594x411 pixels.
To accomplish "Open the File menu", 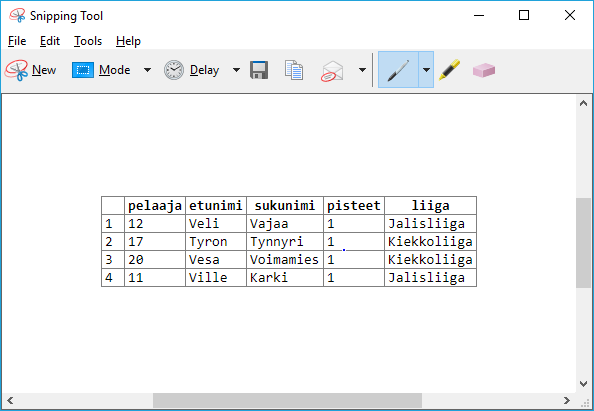I will point(17,41).
